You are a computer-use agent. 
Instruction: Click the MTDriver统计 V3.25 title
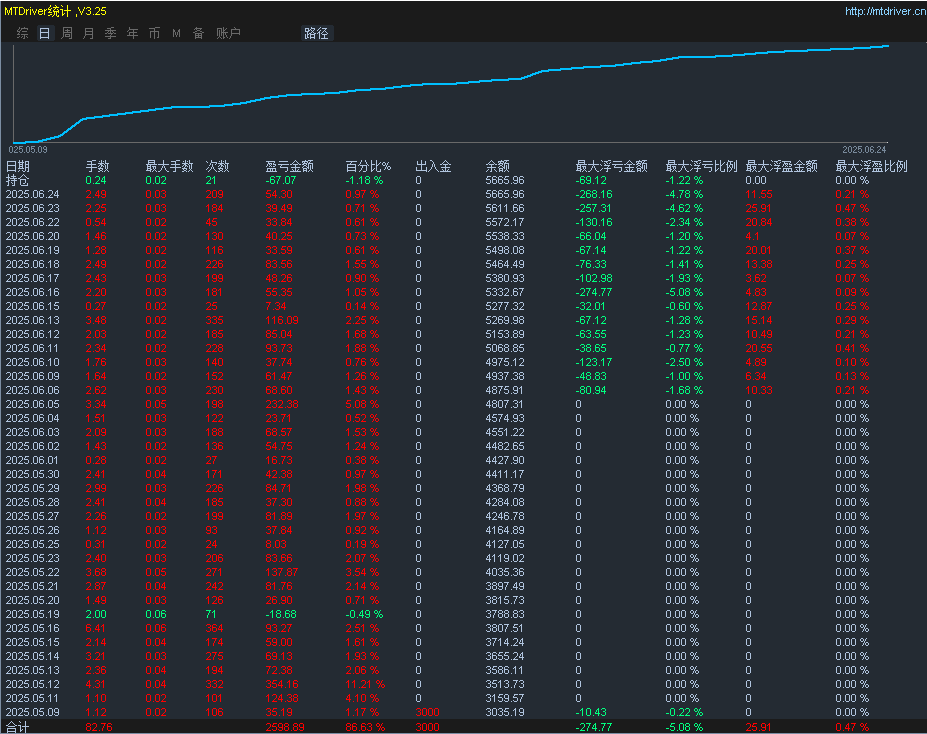[56, 11]
